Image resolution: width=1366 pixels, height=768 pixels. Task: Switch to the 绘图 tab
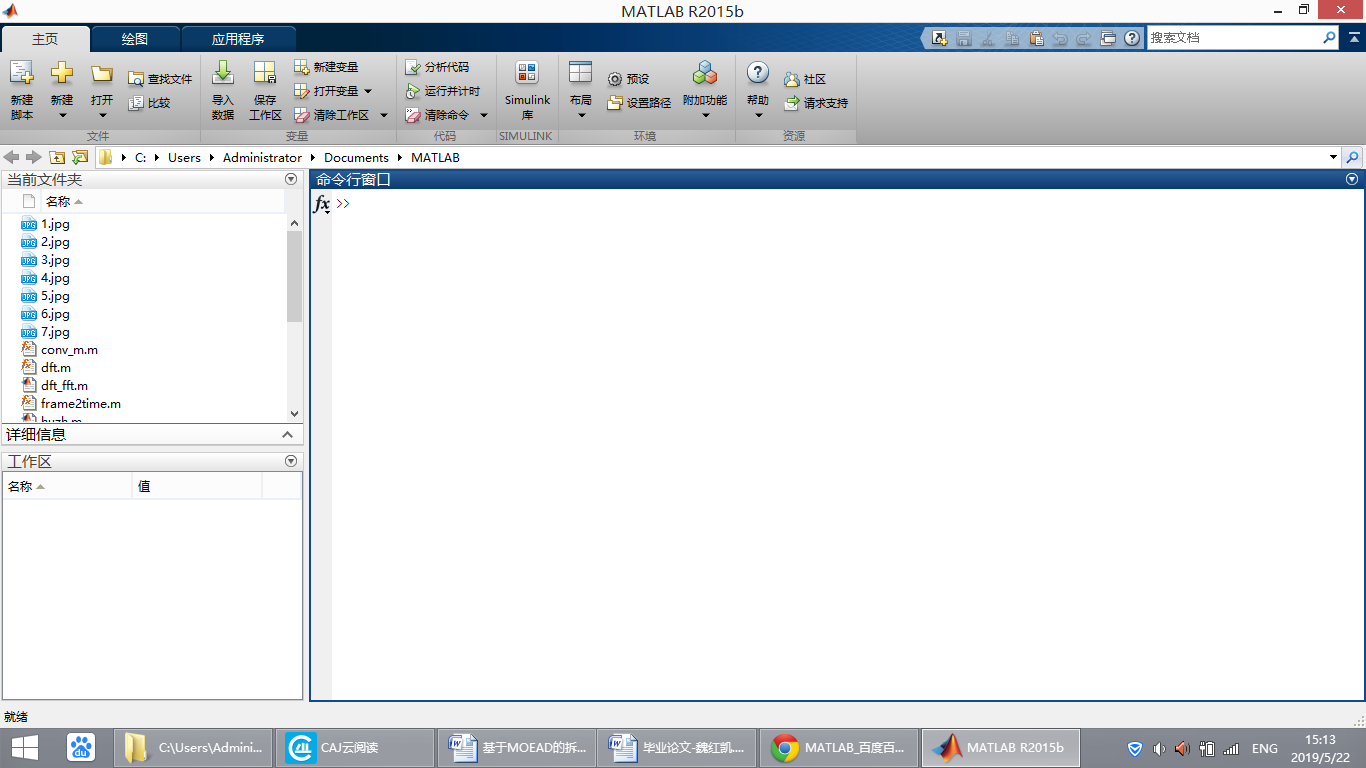(135, 39)
